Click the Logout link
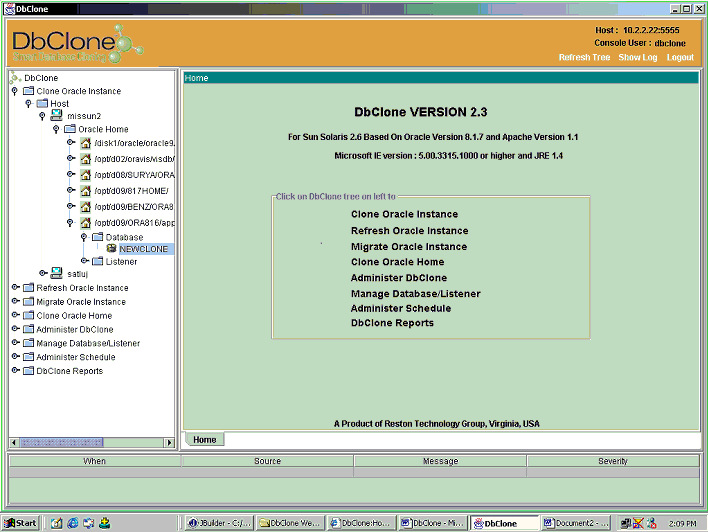Image resolution: width=708 pixels, height=532 pixels. pyautogui.click(x=680, y=57)
